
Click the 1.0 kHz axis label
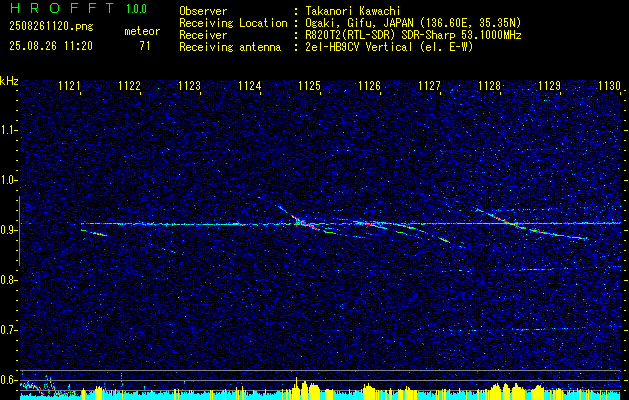[7, 180]
